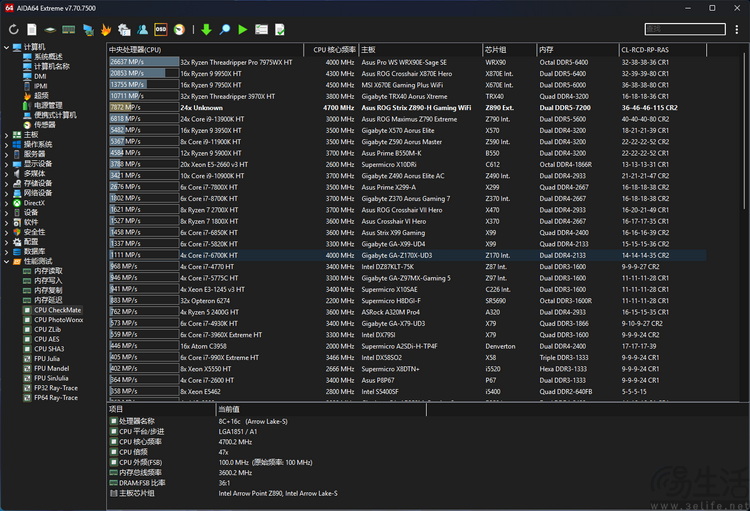Select the 26637 MP/s result bar
Viewport: 750px width, 511px height.
coord(144,62)
